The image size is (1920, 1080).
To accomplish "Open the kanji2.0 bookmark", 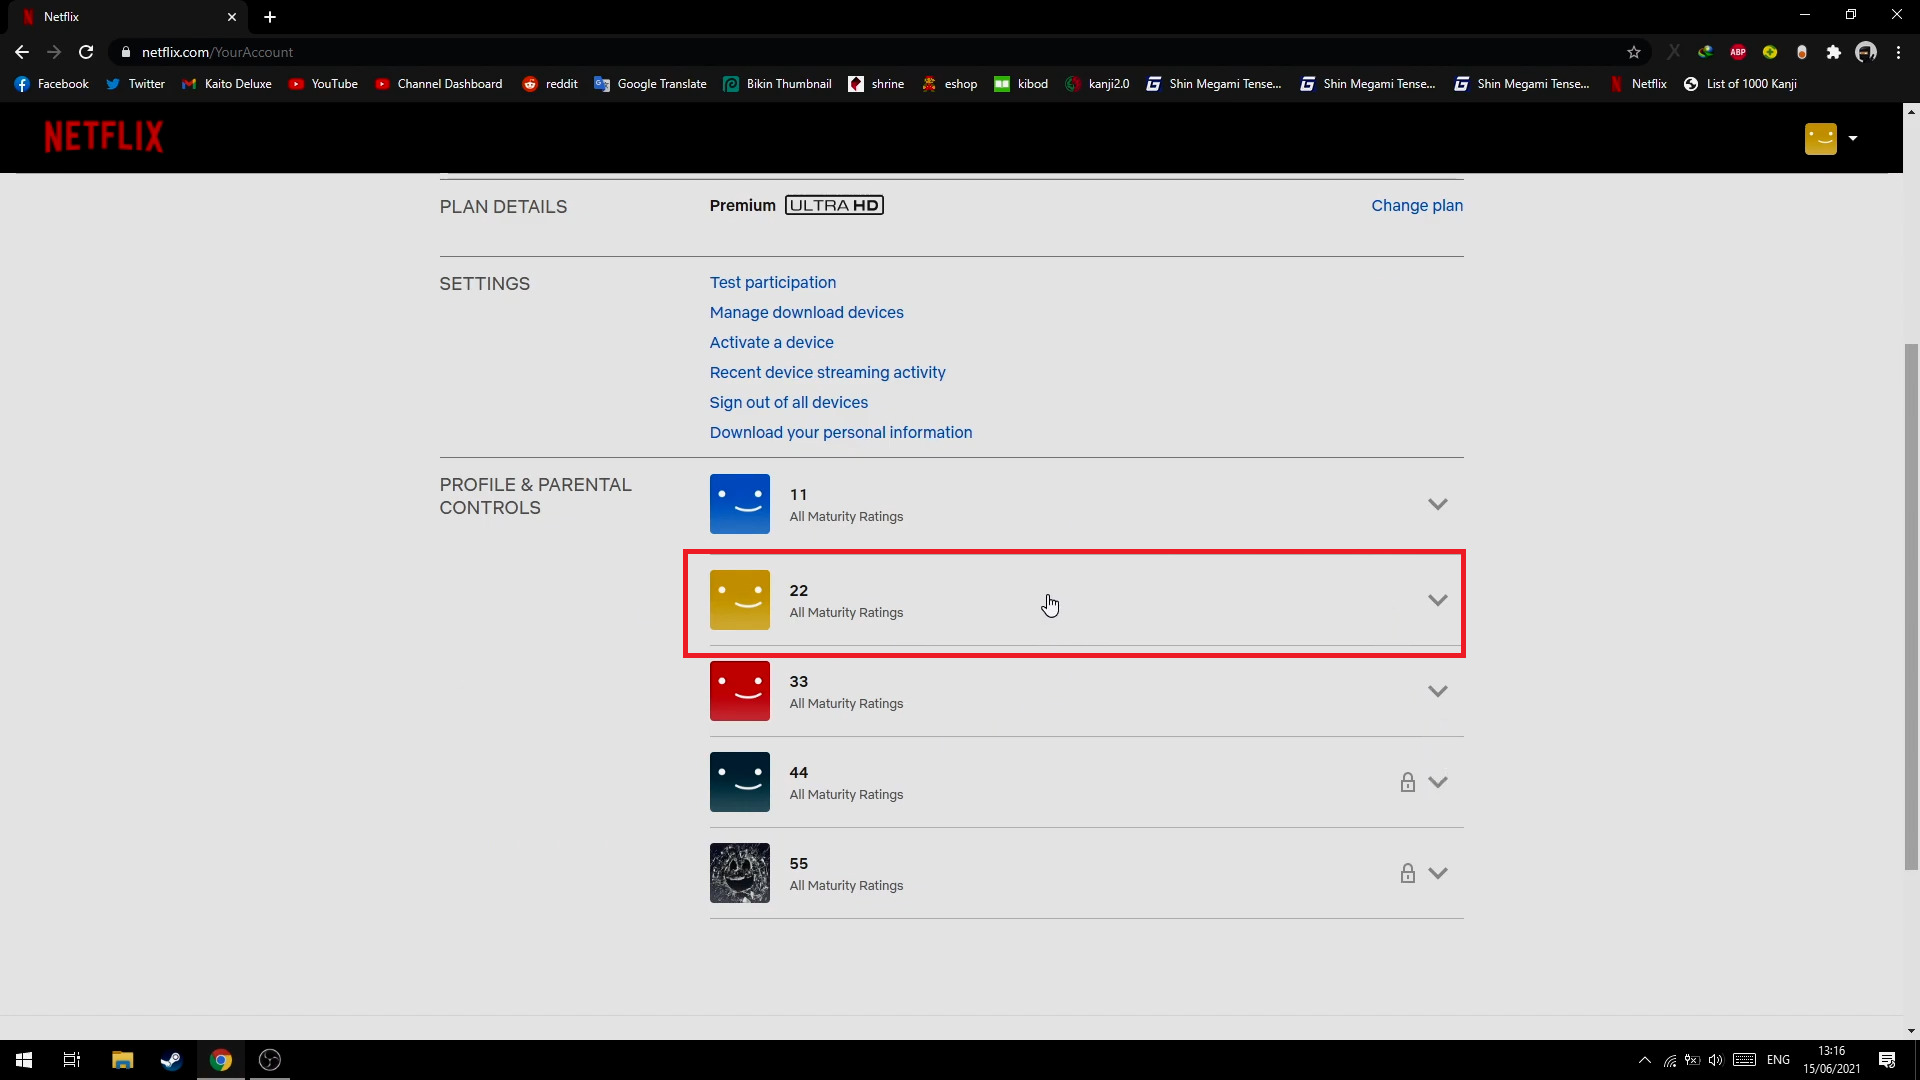I will (1097, 84).
